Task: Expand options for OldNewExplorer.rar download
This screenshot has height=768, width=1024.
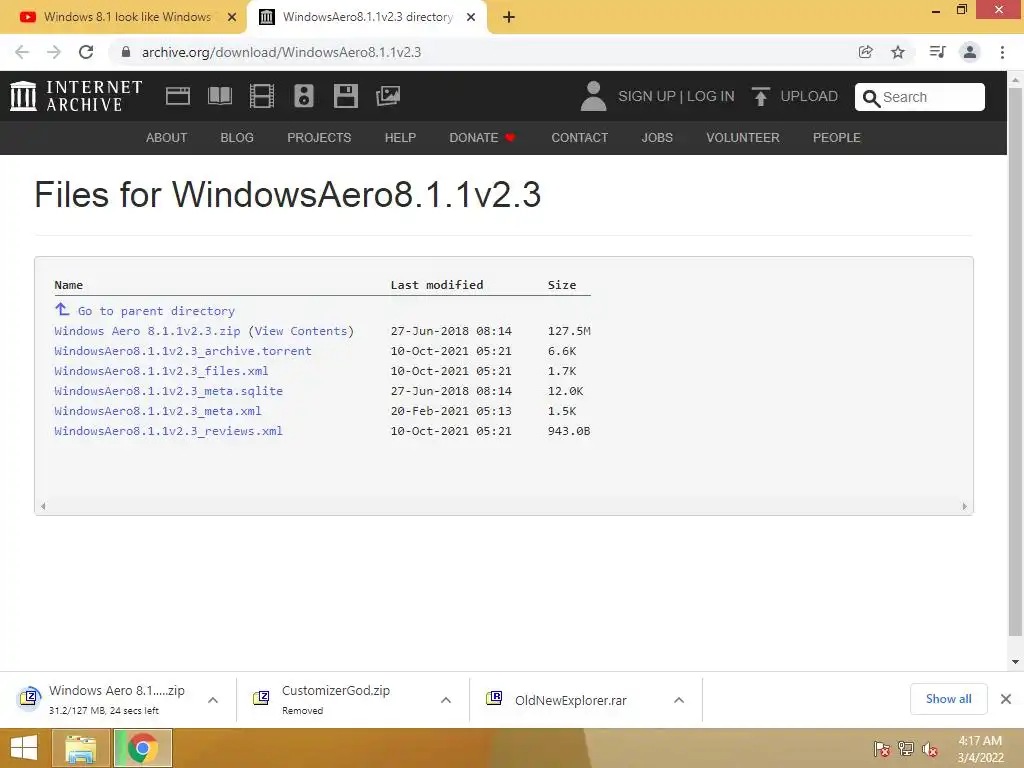Action: click(x=679, y=700)
